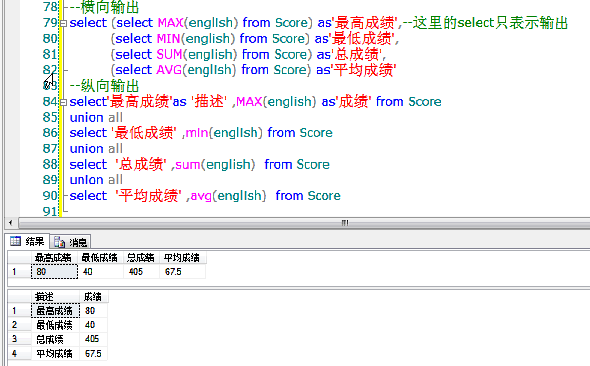This screenshot has height=366, width=590.
Task: Click 'union all' on line 89
Action: click(96, 180)
